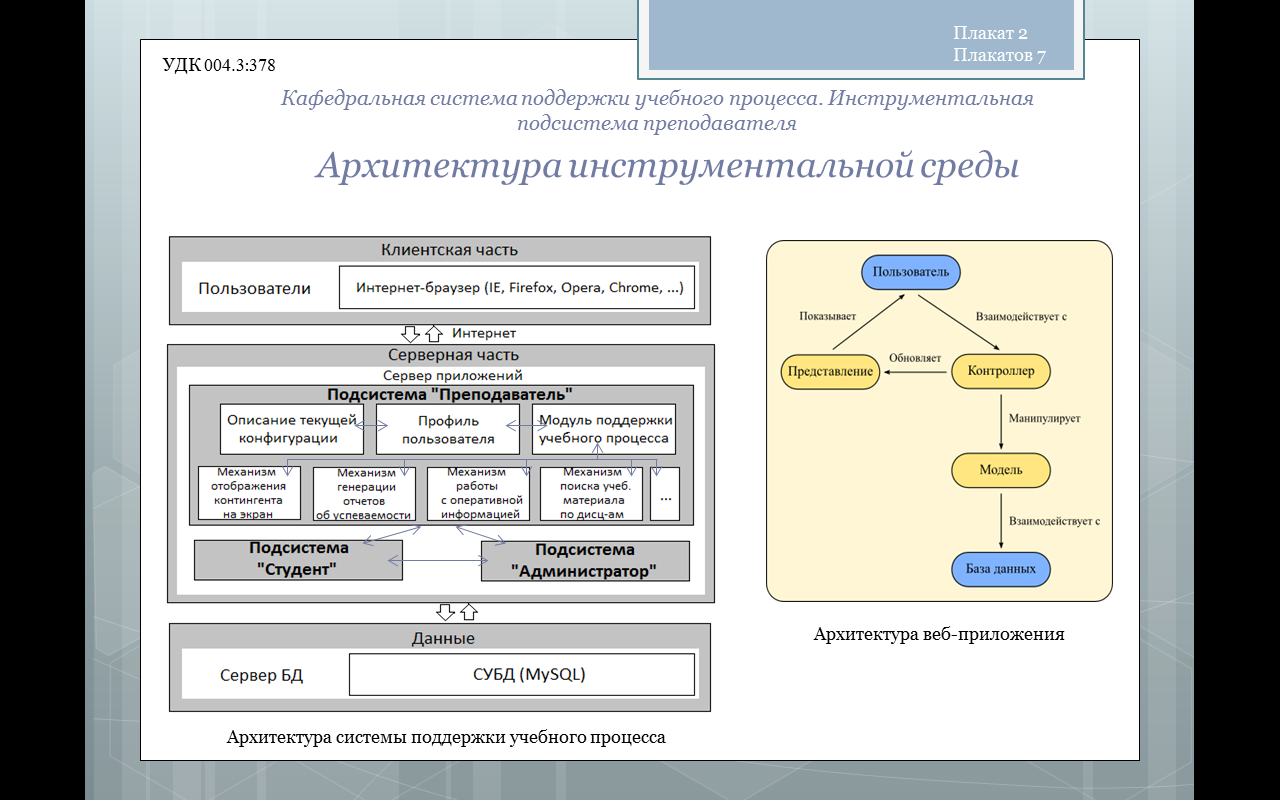Viewport: 1280px width, 800px height.
Task: Click the '...' ellipsis box
Action: coord(665,494)
